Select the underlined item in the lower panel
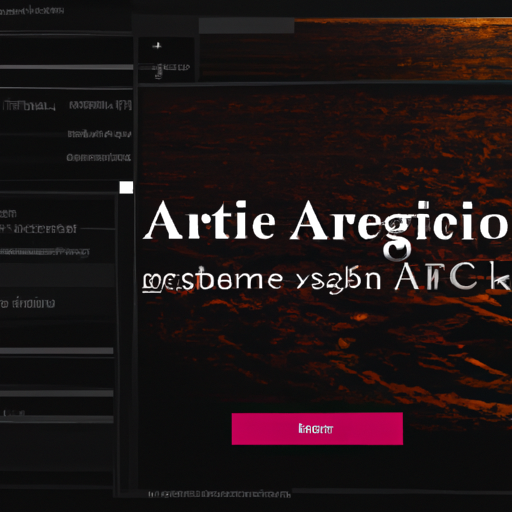The image size is (512, 512). click(38, 229)
